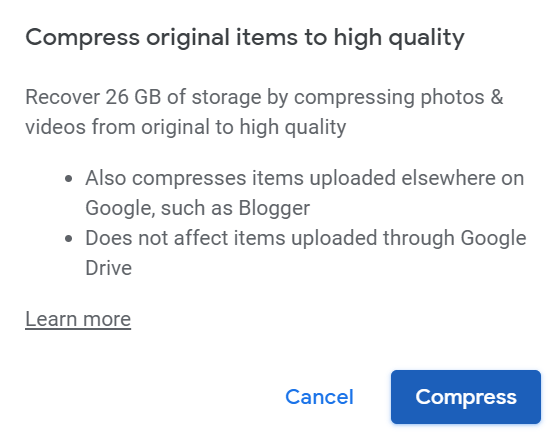Click 'high quality' at the end of the title
555x439 pixels.
[x=399, y=38]
